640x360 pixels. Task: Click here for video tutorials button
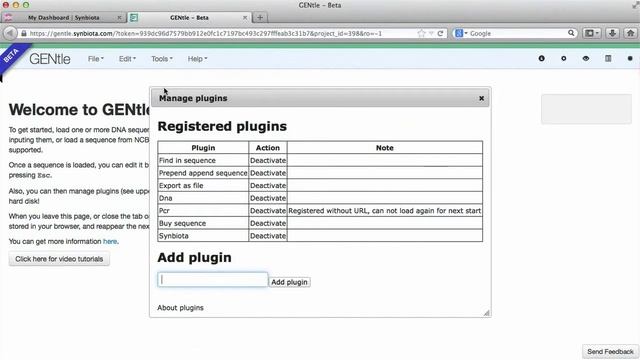[59, 259]
